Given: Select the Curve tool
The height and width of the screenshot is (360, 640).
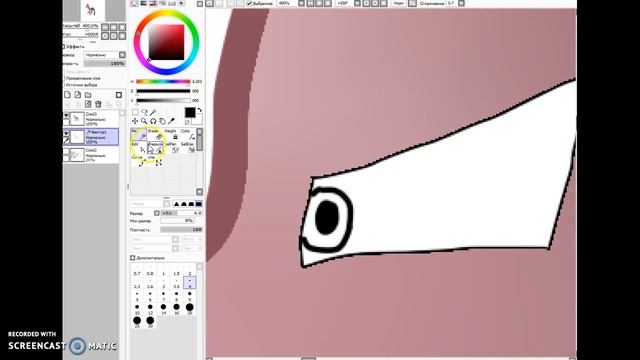Looking at the screenshot, I should coord(139,160).
